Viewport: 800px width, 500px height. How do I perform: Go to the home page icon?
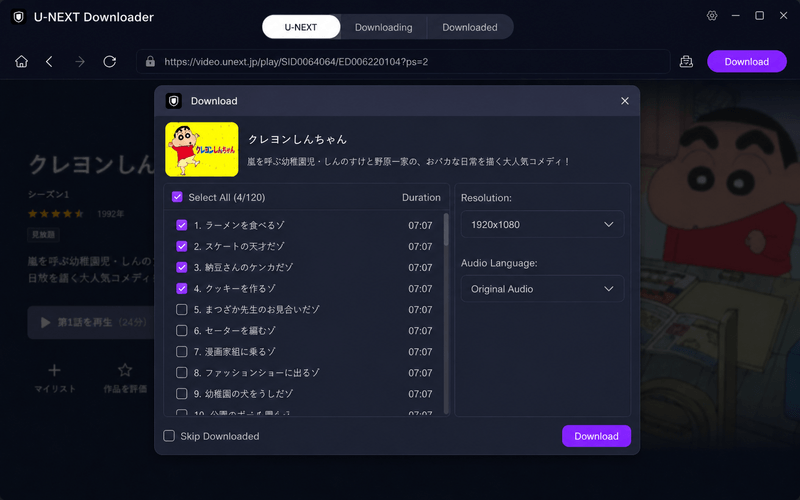[21, 62]
